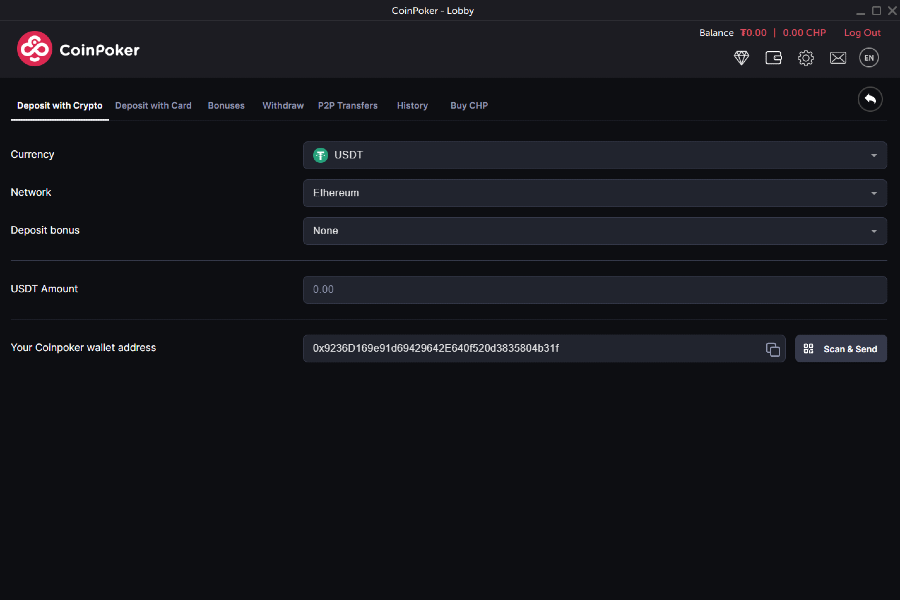Image resolution: width=900 pixels, height=600 pixels.
Task: Open the settings gear icon
Action: click(806, 58)
